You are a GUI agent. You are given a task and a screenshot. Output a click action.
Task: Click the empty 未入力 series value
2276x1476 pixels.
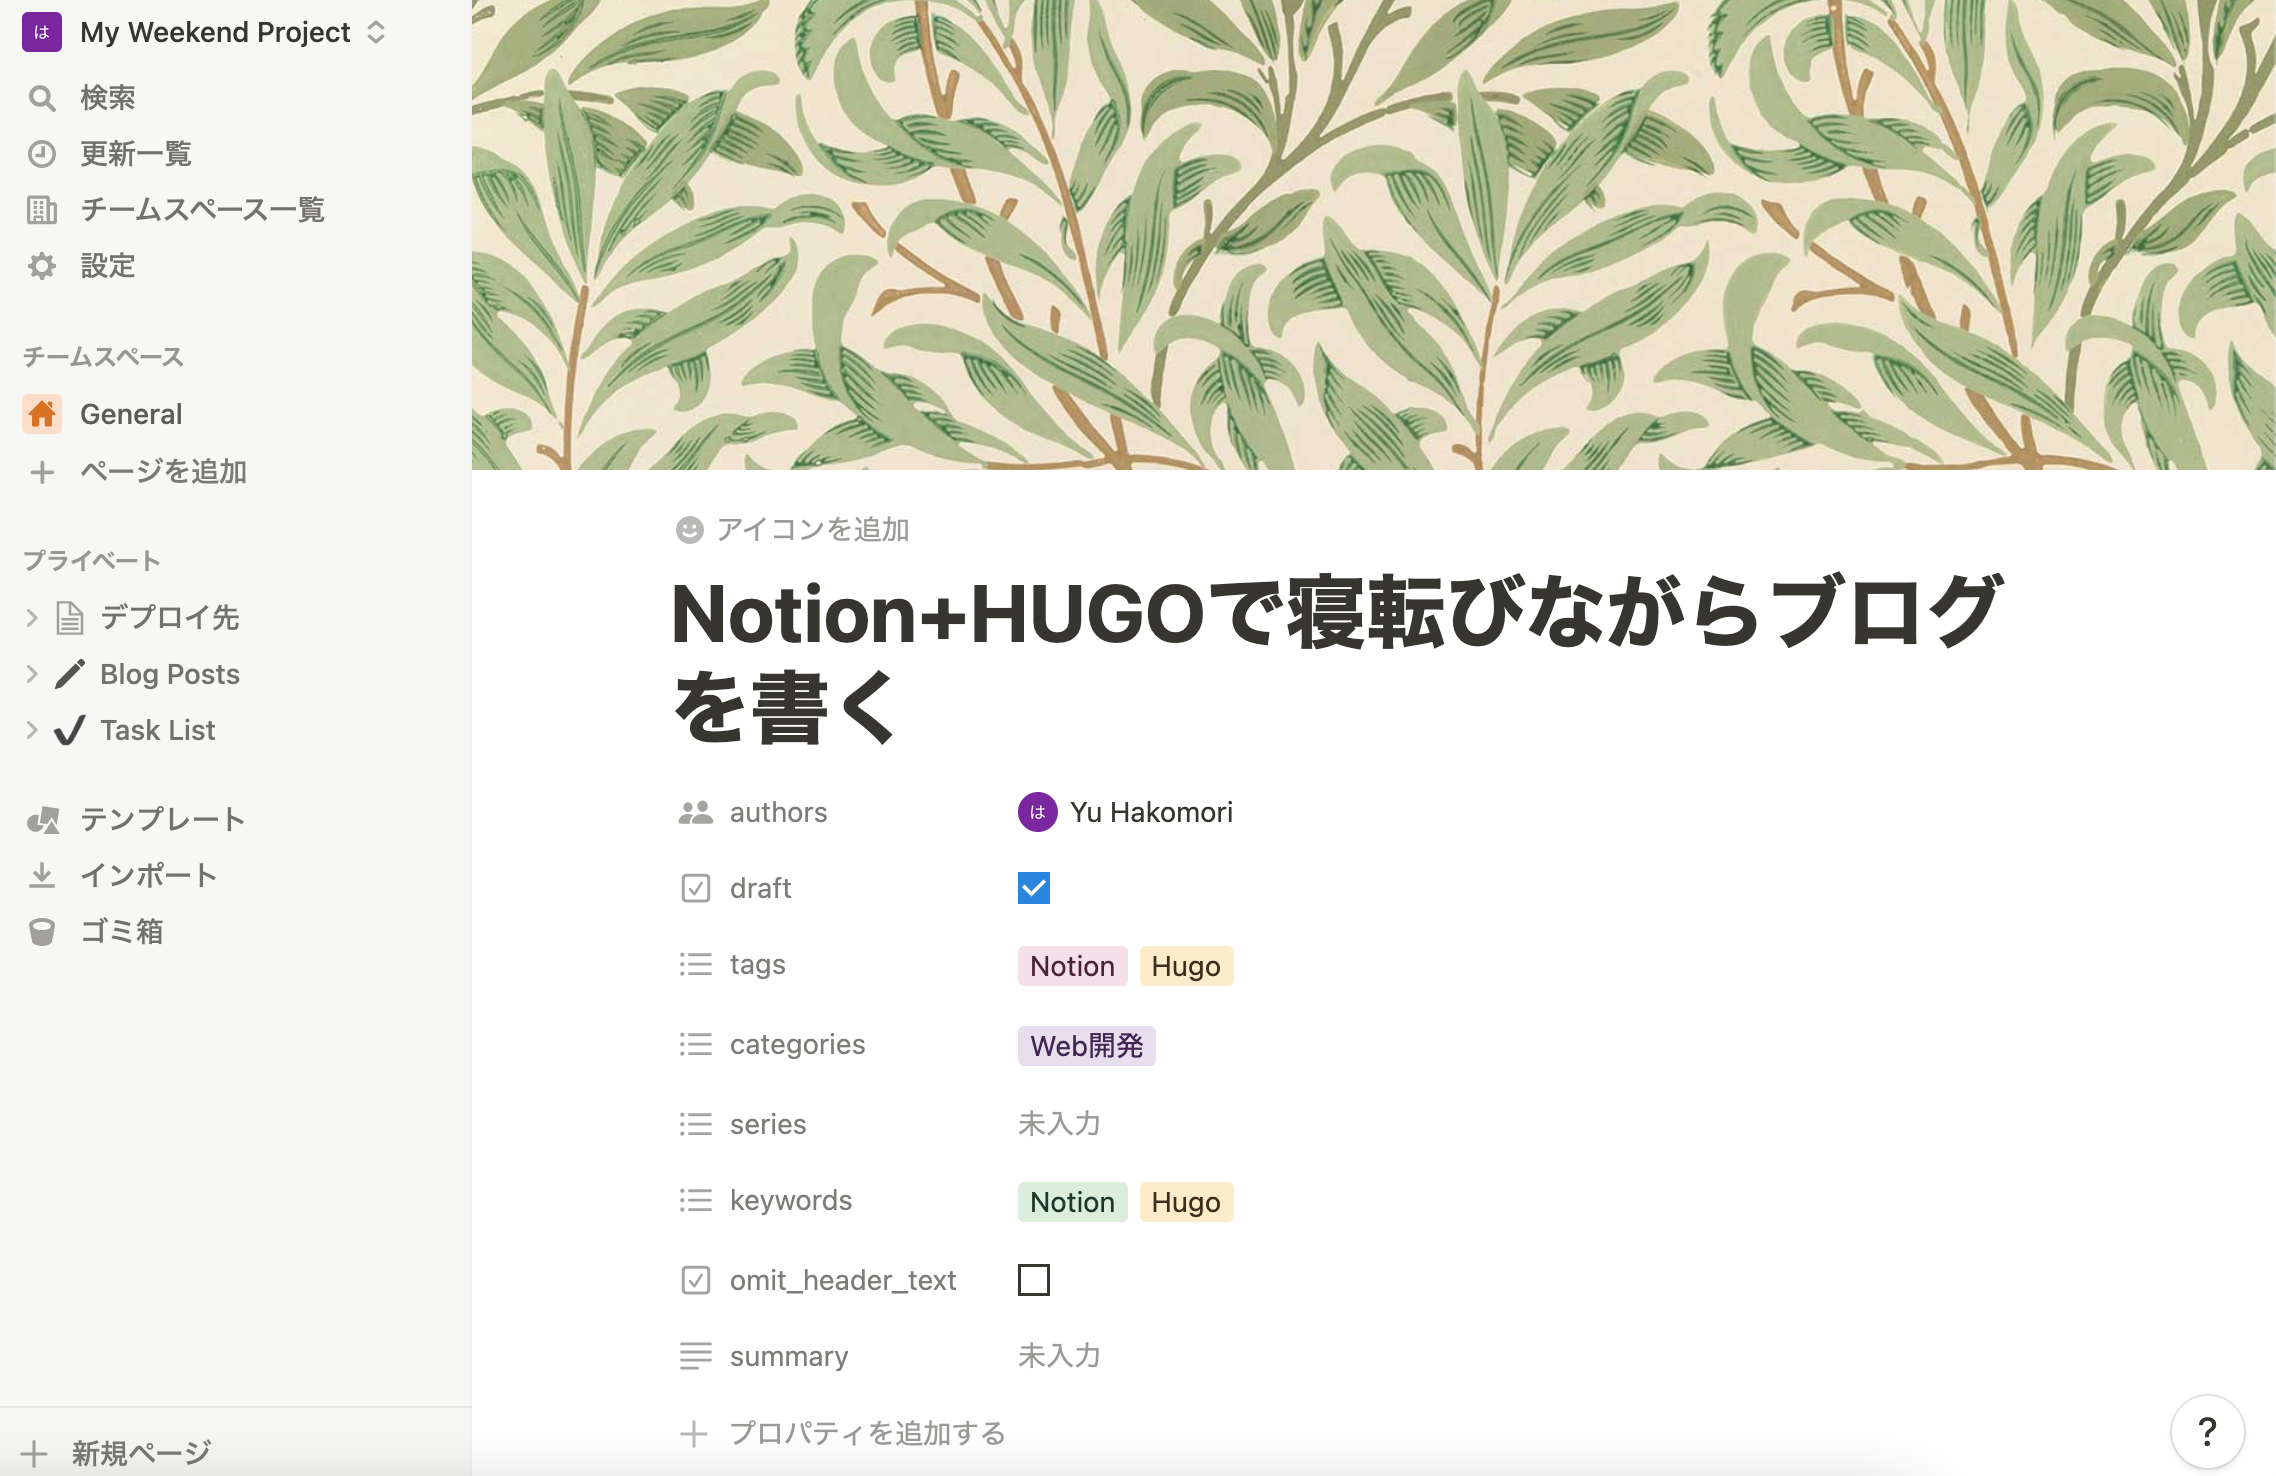click(x=1059, y=1124)
